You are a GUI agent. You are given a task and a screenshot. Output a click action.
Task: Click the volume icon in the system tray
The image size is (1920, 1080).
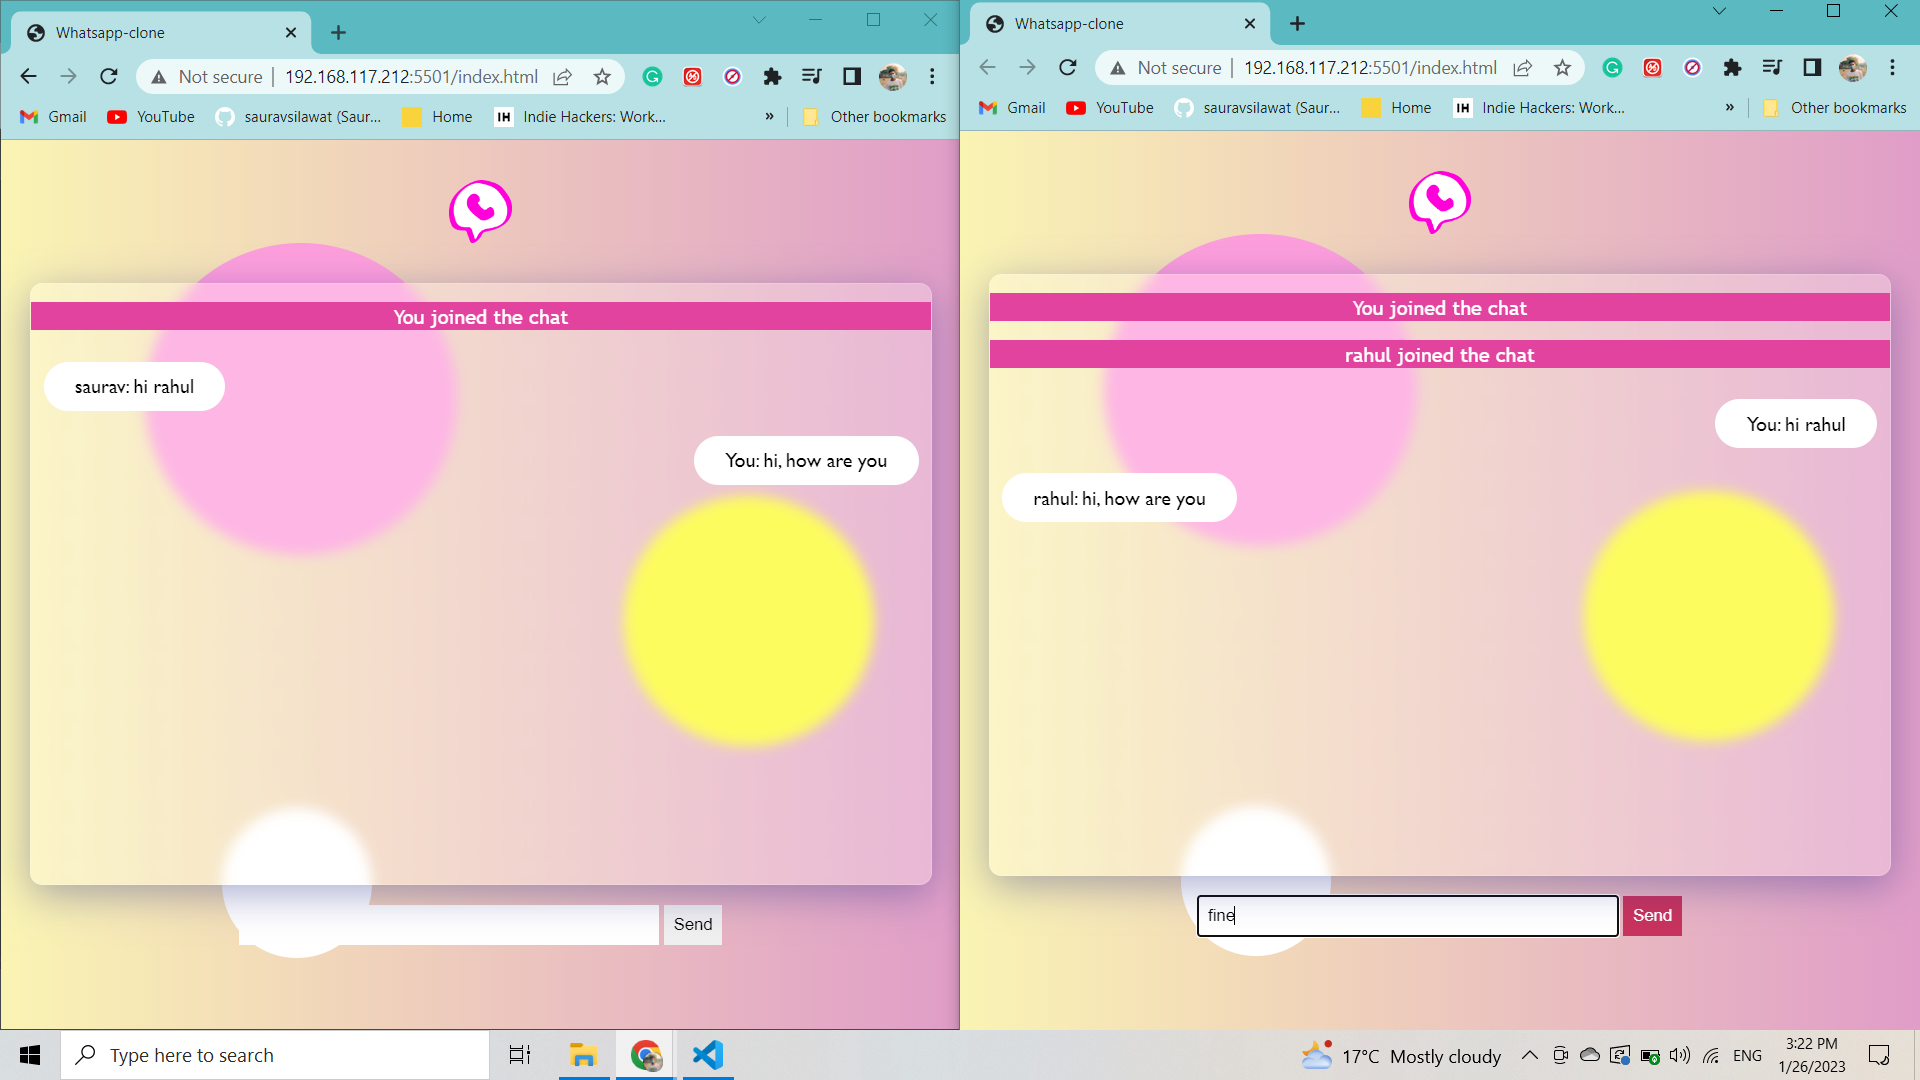click(x=1679, y=1055)
